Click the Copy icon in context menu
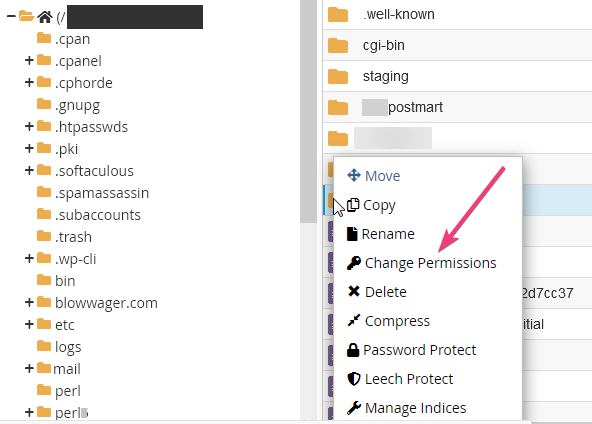Image resolution: width=592 pixels, height=424 pixels. [353, 205]
